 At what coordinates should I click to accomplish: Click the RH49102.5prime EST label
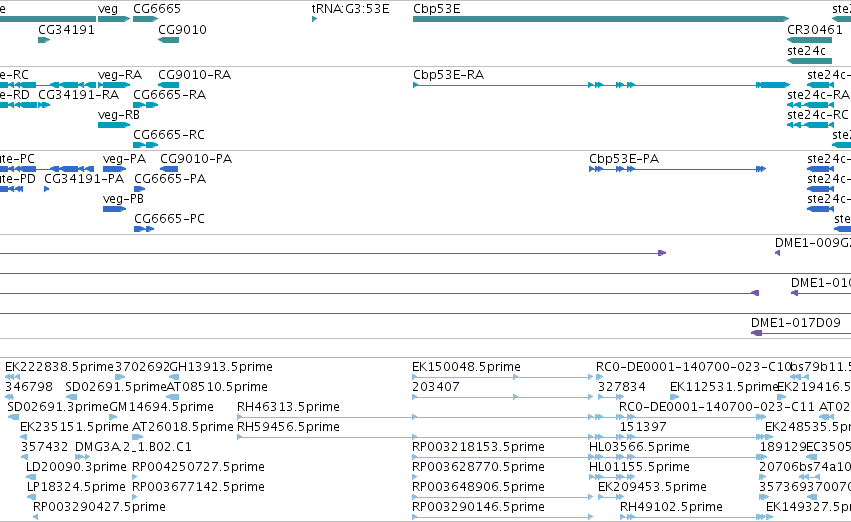pos(671,507)
